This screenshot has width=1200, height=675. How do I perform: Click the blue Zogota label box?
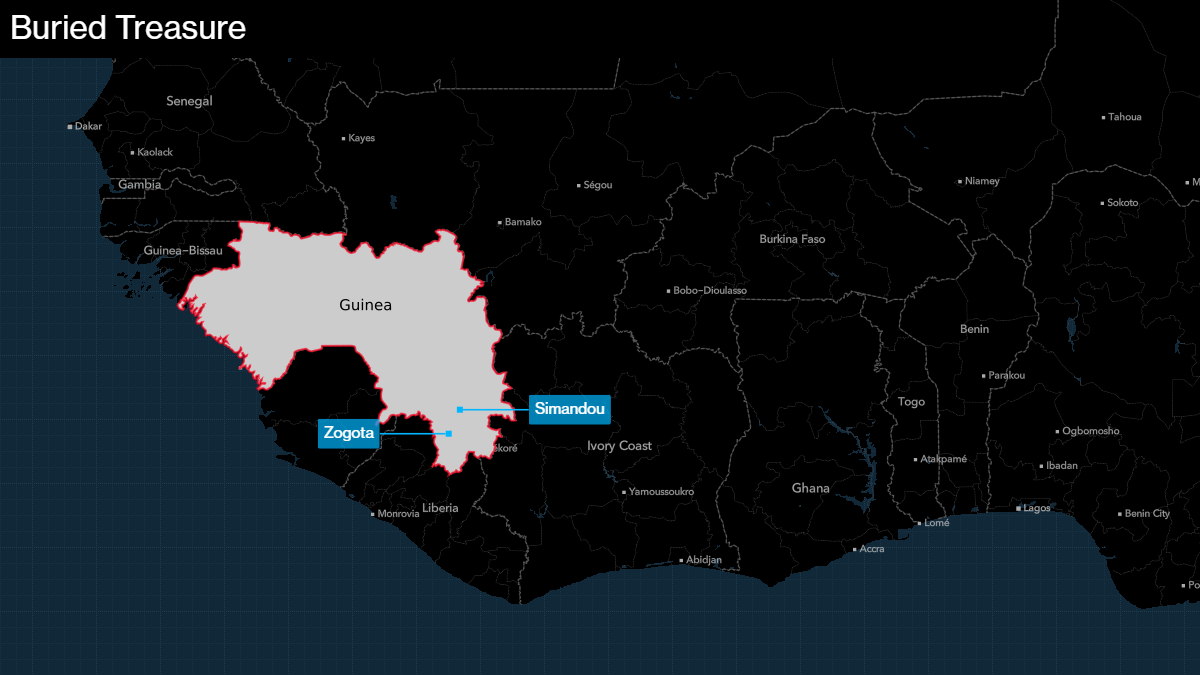(348, 434)
